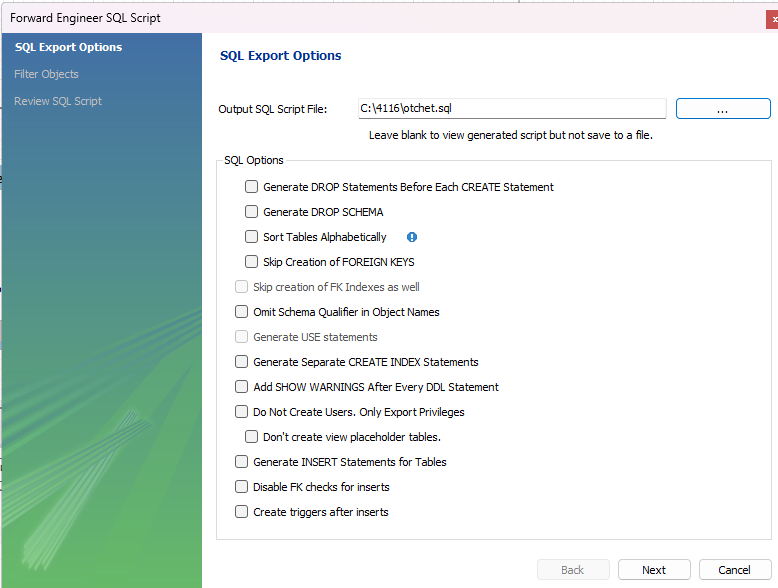Click the Next button

[654, 570]
